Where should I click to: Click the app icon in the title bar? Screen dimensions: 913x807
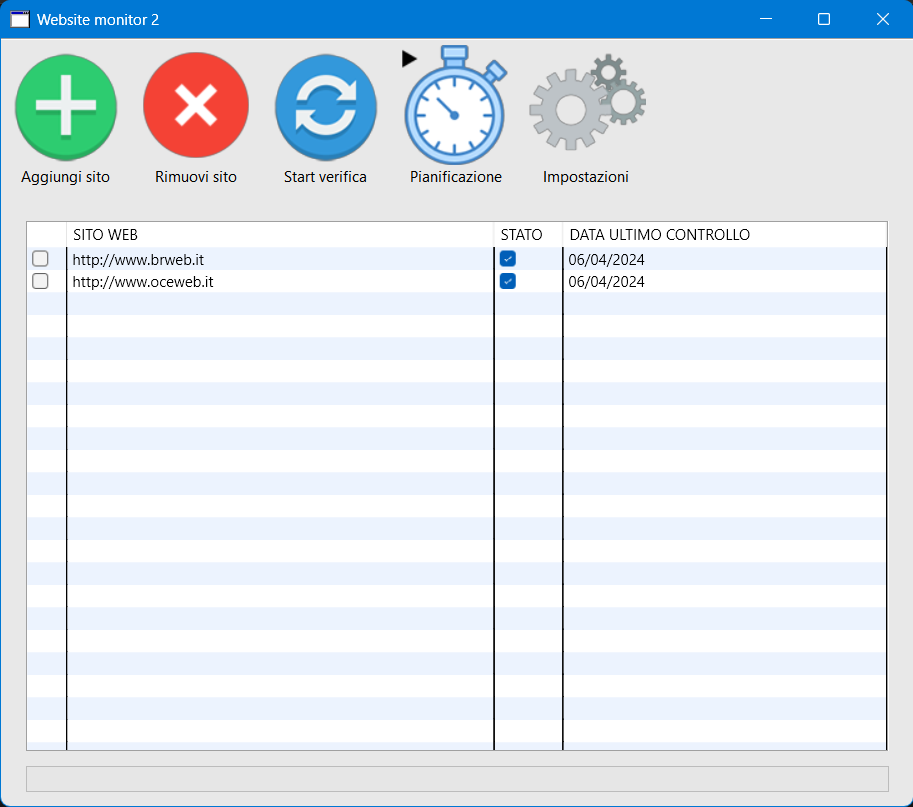click(x=20, y=19)
